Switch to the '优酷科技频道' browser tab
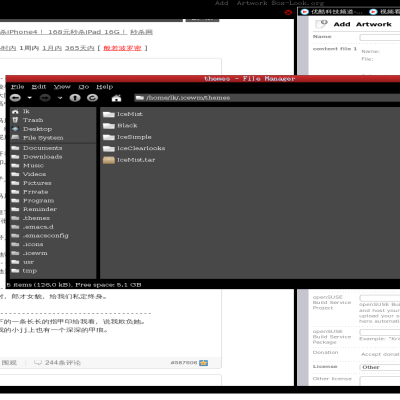 (331, 12)
